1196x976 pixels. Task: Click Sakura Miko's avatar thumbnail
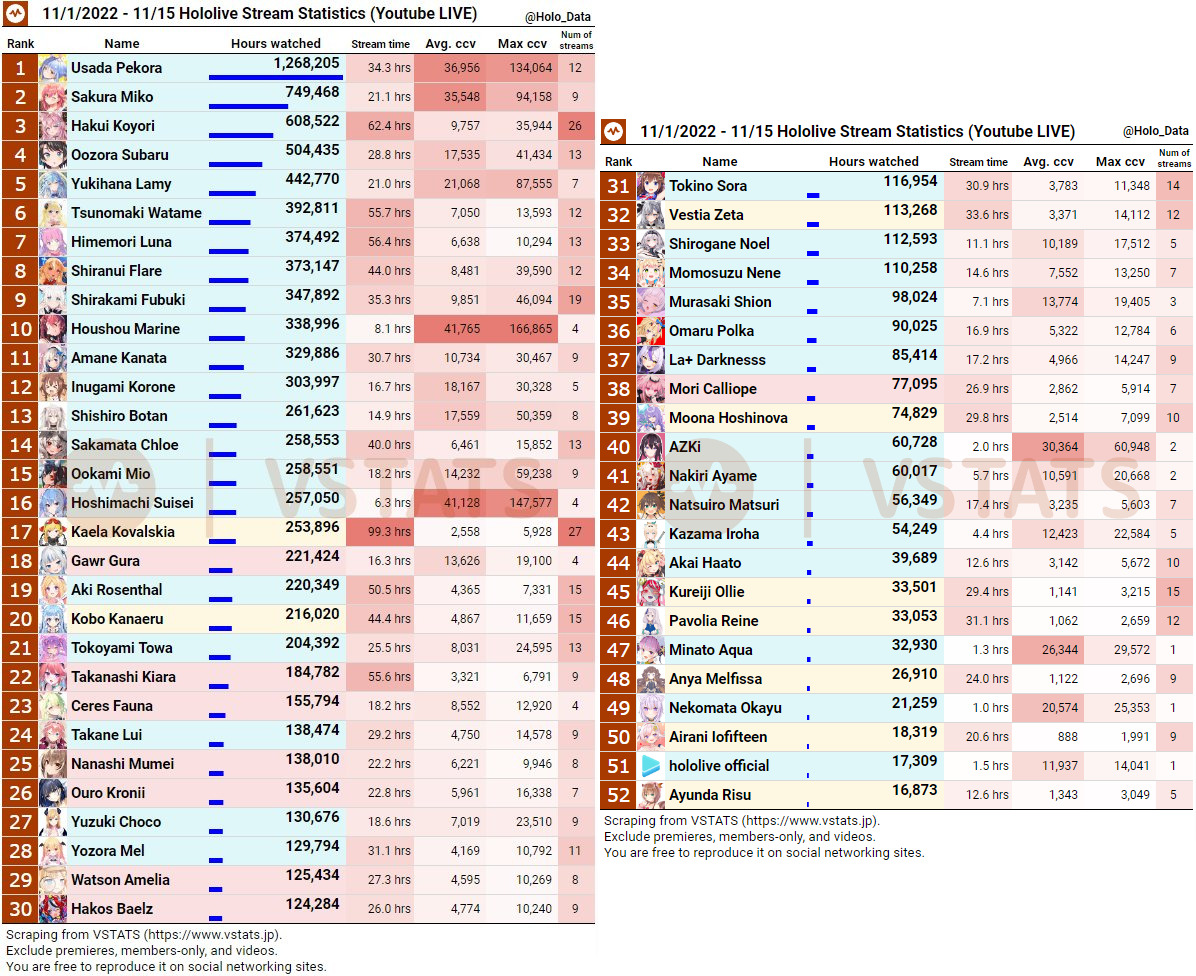pyautogui.click(x=53, y=97)
